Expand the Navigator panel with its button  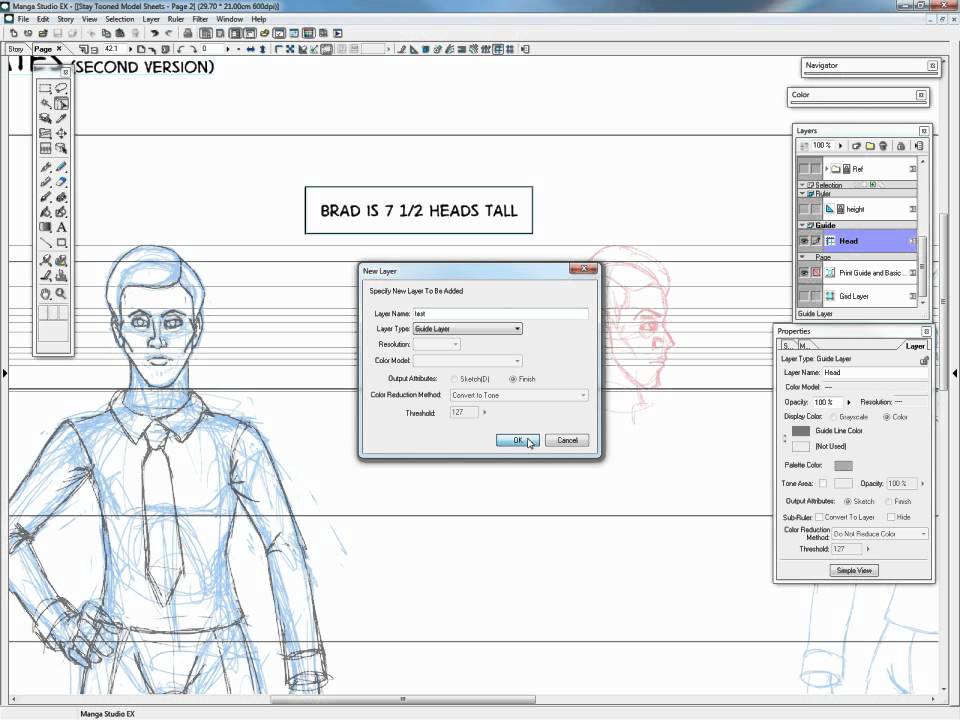click(932, 66)
